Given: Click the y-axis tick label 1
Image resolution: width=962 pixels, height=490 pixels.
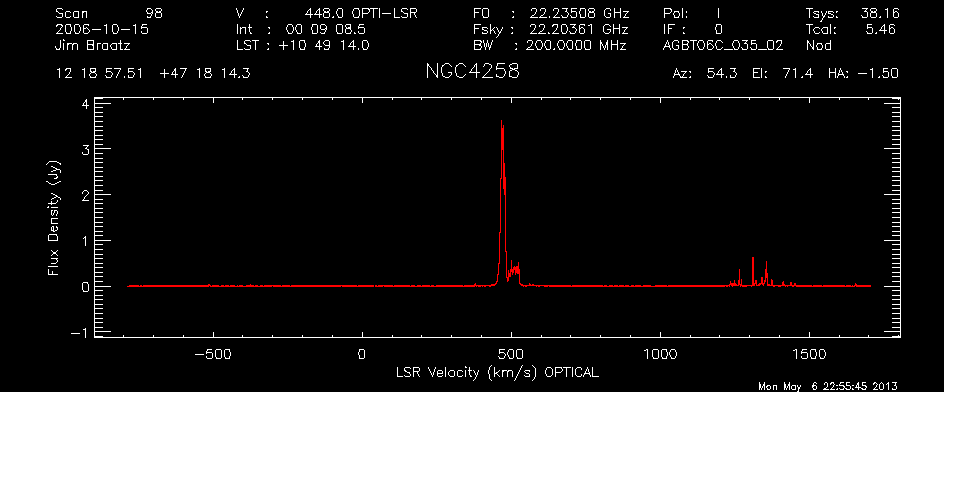Looking at the screenshot, I should coord(85,241).
